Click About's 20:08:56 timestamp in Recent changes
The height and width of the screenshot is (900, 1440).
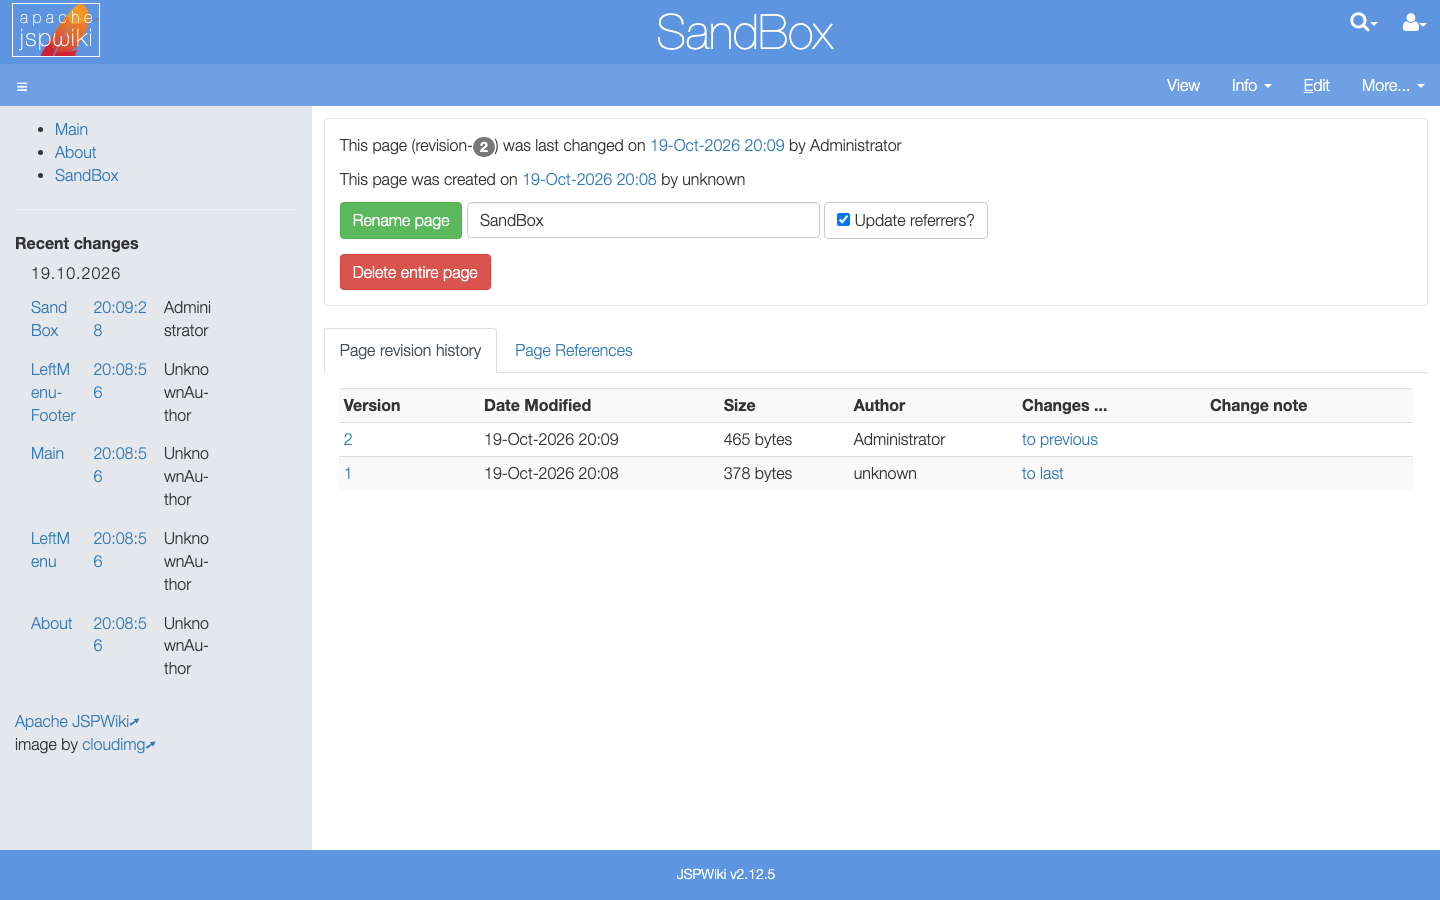(x=120, y=634)
